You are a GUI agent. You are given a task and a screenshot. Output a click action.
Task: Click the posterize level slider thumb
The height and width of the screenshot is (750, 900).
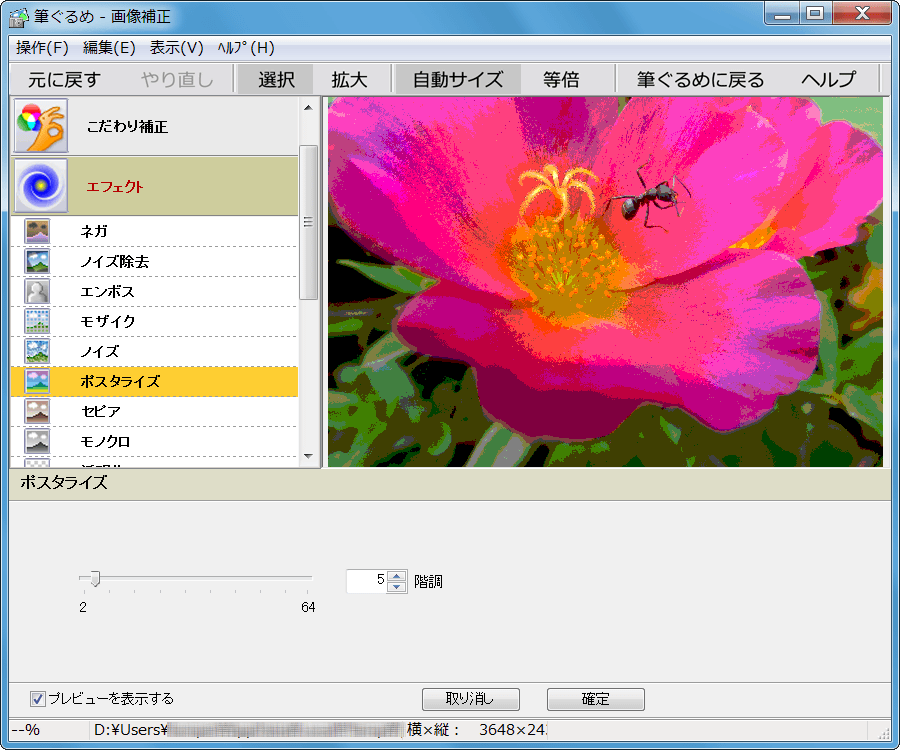click(x=95, y=578)
